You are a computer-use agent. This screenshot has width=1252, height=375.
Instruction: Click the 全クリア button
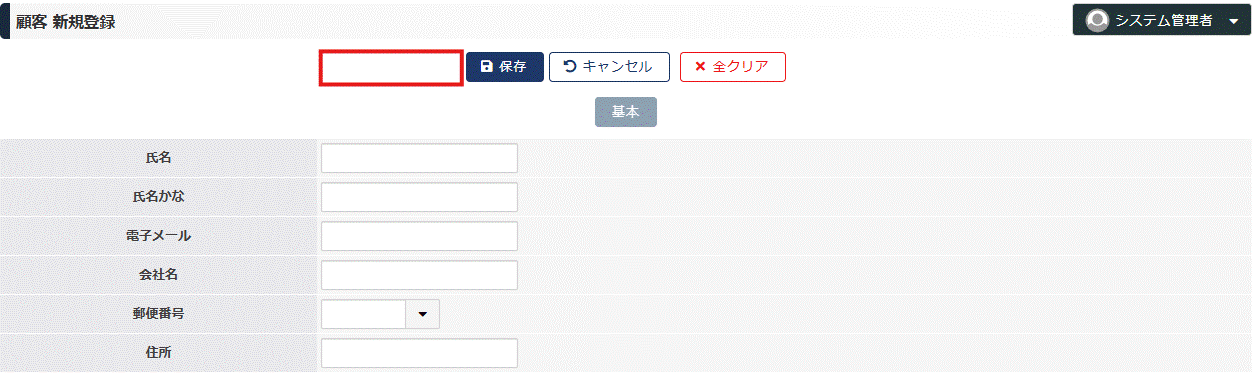(733, 67)
